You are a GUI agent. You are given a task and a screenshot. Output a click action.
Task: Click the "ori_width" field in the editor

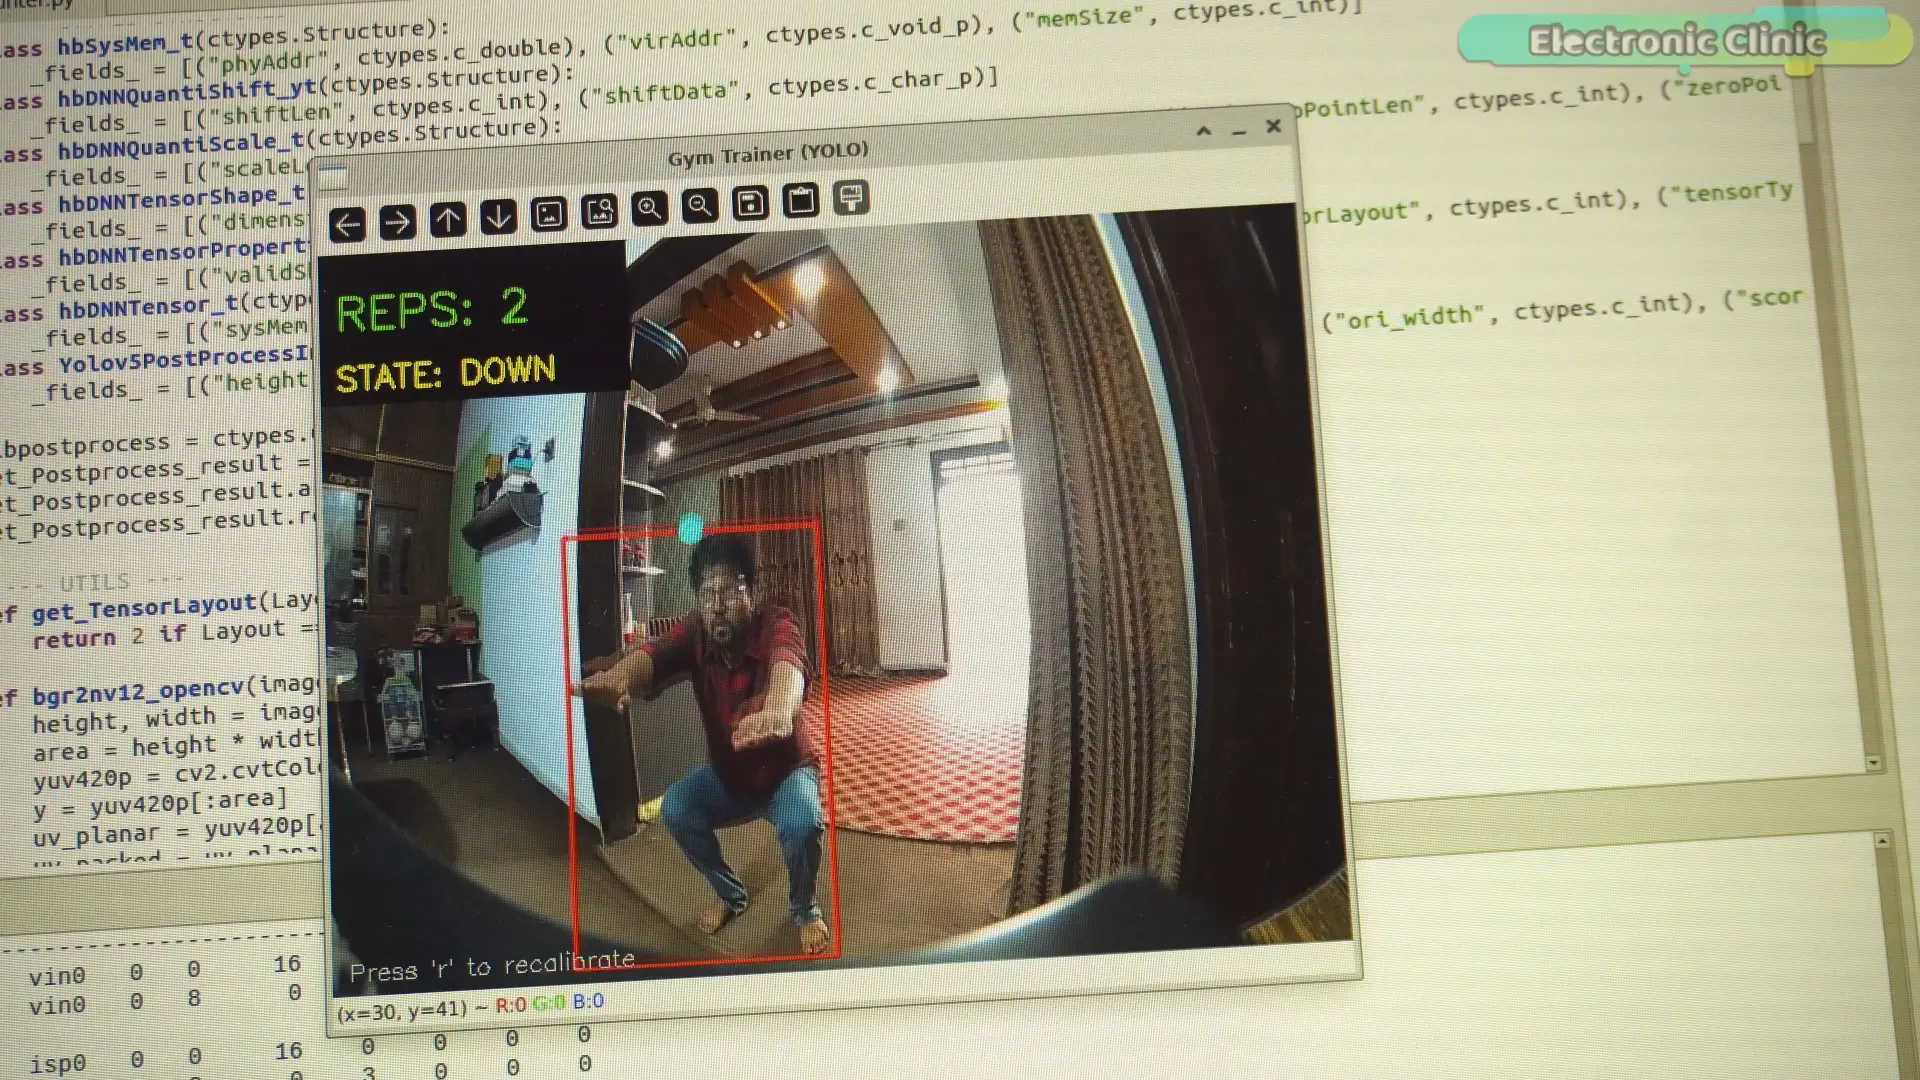[1408, 318]
